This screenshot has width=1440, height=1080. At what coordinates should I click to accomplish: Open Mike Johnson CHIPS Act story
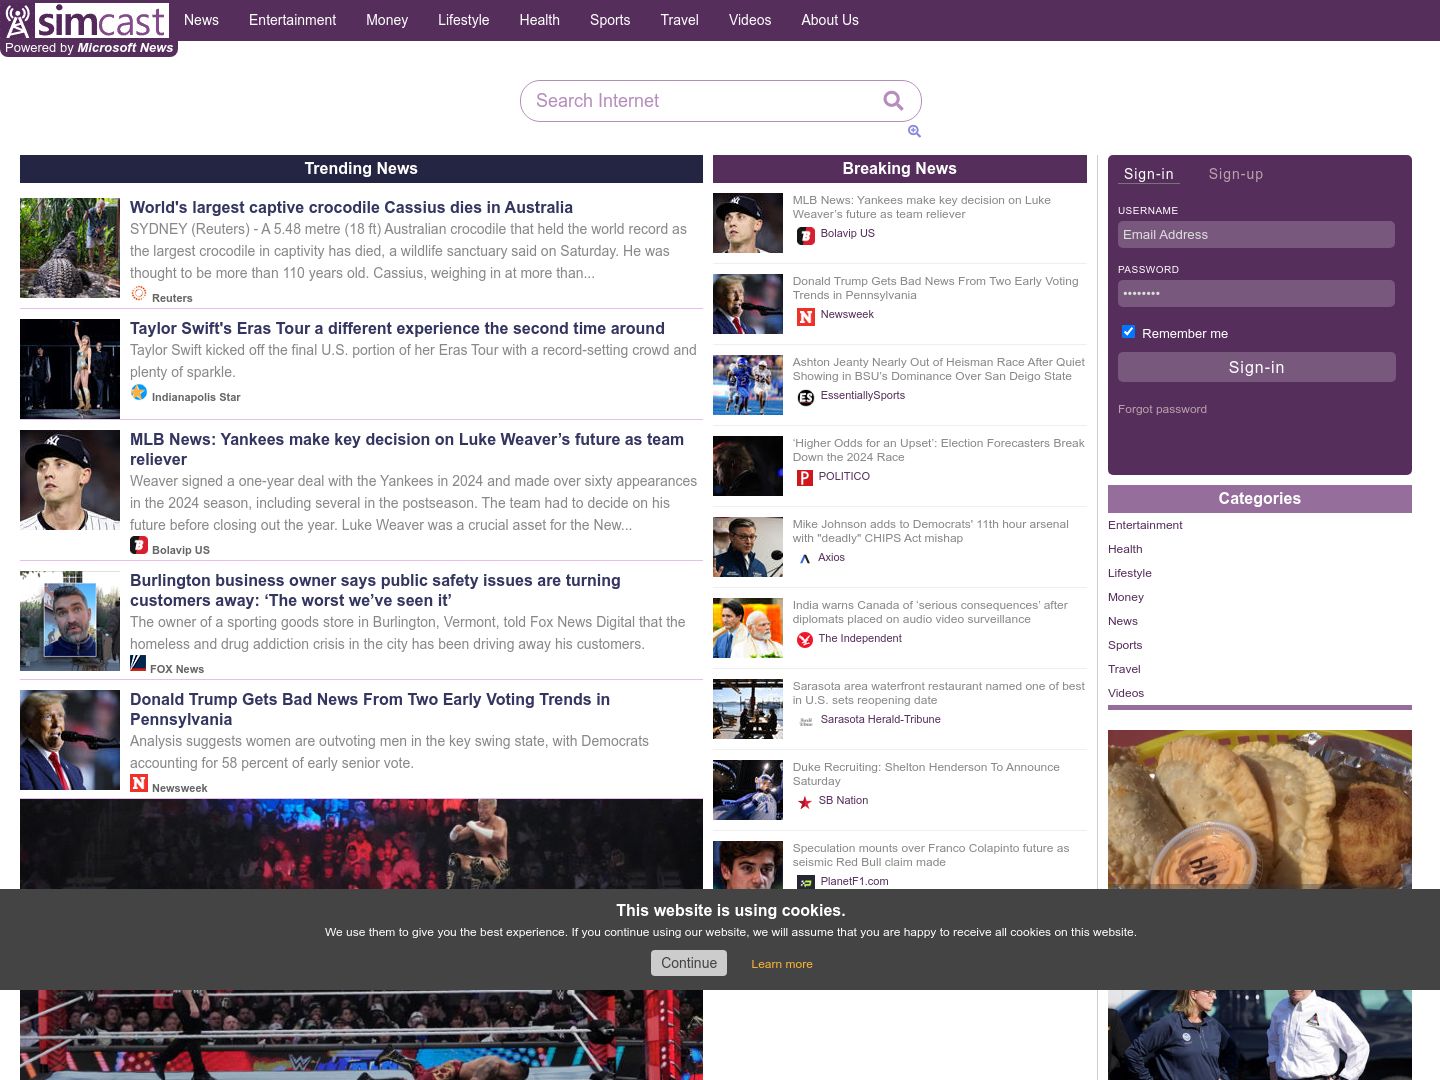coord(931,531)
